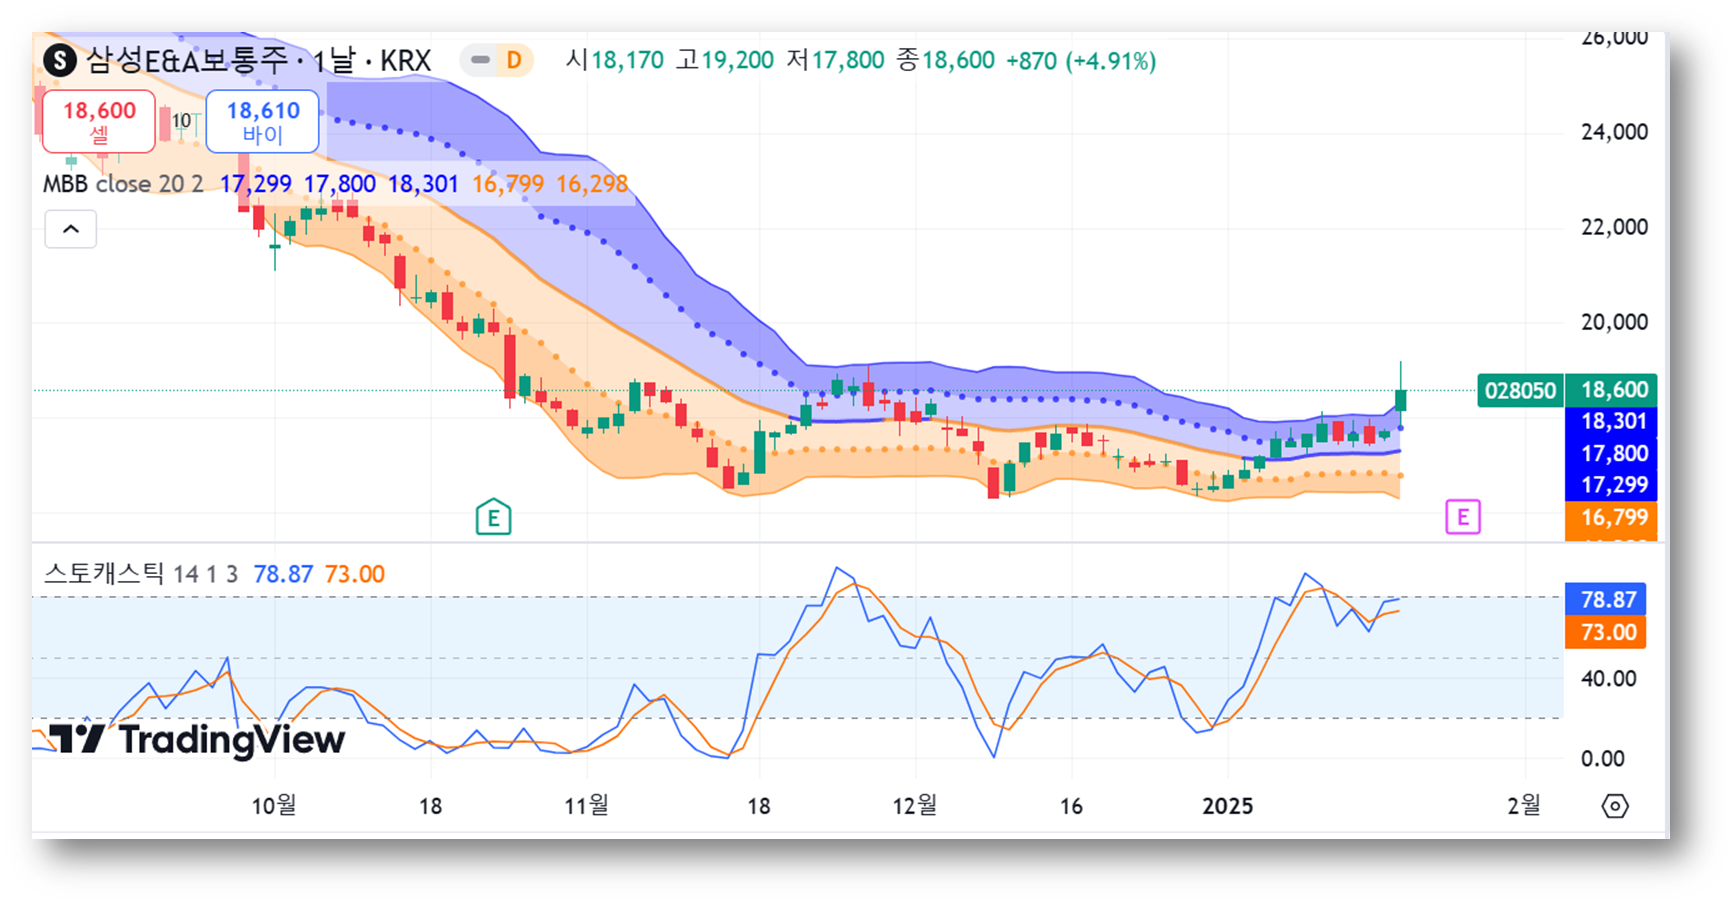Image resolution: width=1735 pixels, height=904 pixels.
Task: Click the 12월 date label on time axis
Action: pos(914,805)
